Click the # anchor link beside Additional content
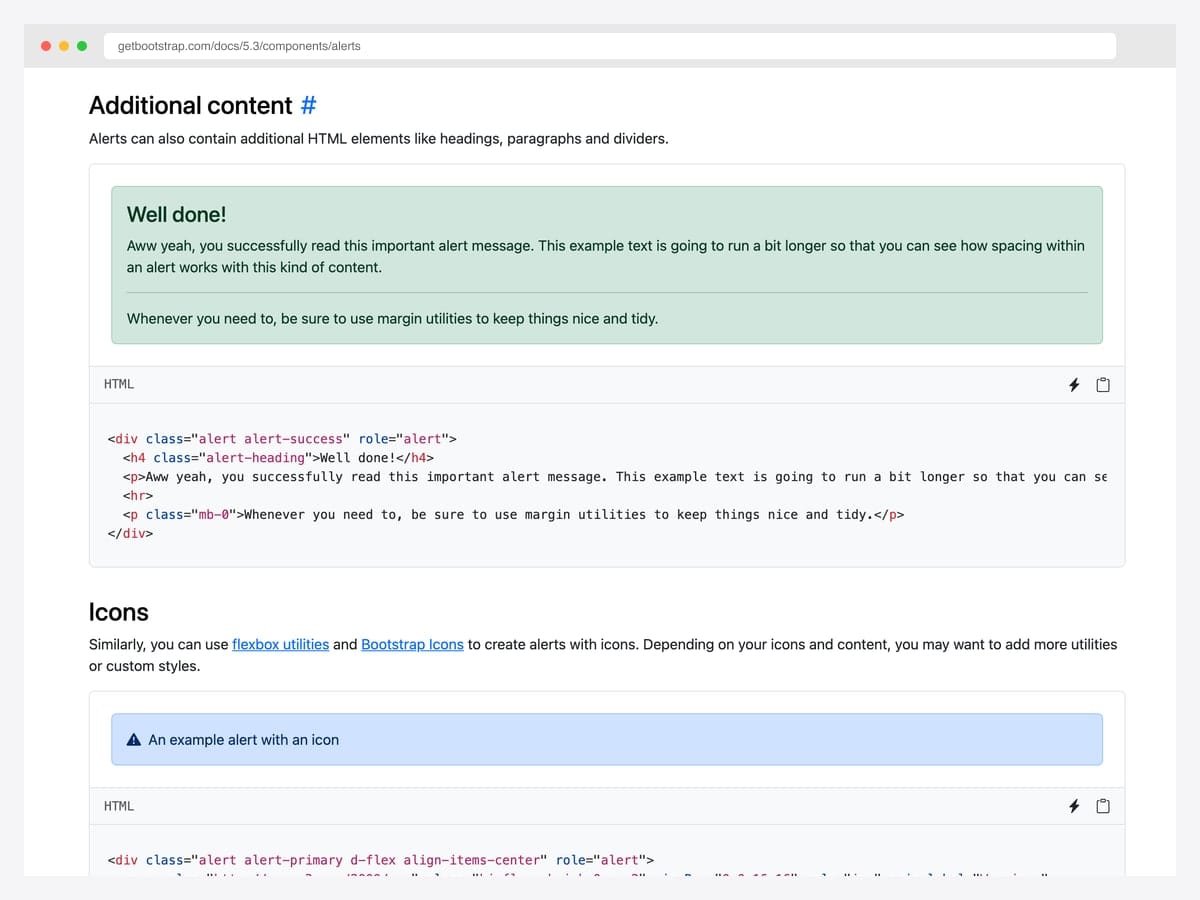This screenshot has width=1200, height=900. pyautogui.click(x=308, y=105)
